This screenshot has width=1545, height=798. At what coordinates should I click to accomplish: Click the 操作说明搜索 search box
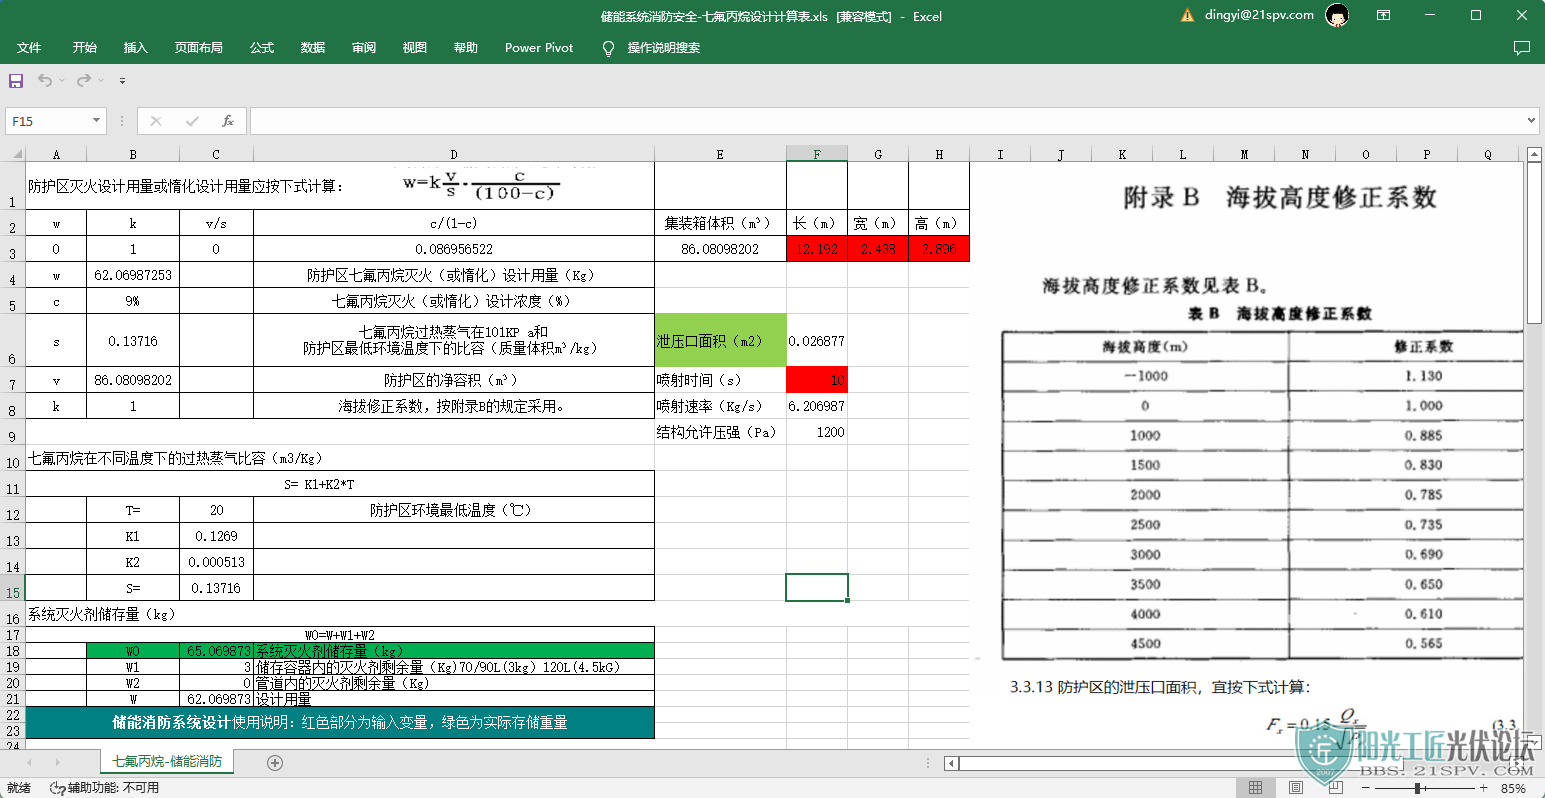[x=663, y=47]
